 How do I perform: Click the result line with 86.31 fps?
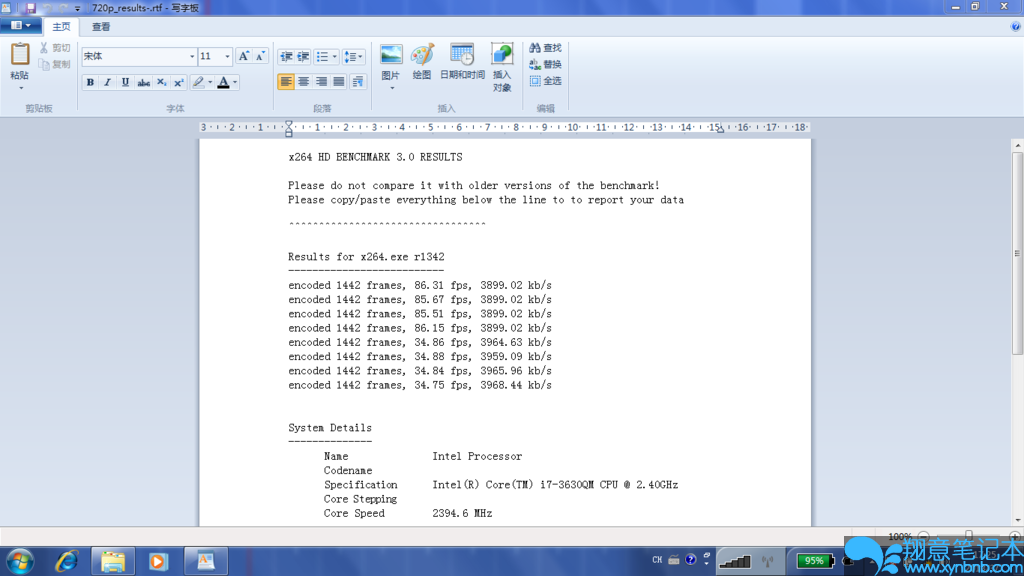[x=420, y=285]
